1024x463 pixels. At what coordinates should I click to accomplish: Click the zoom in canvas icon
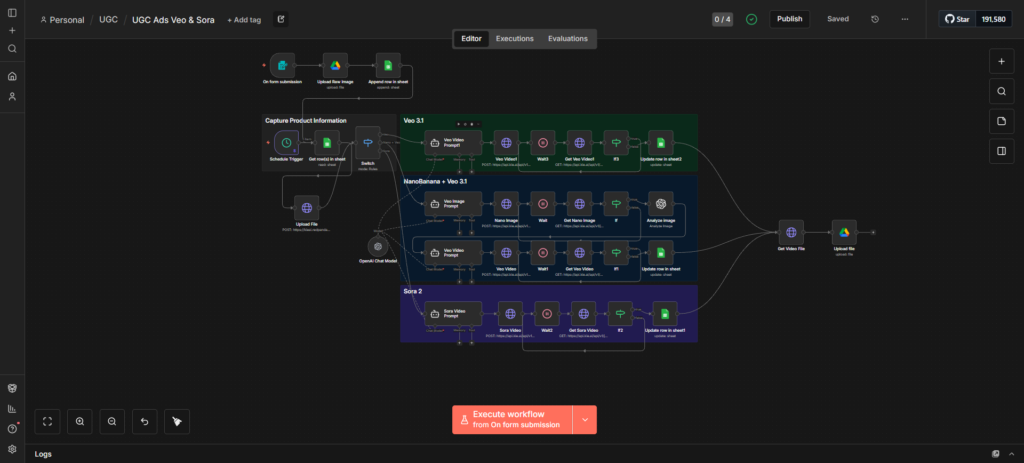pos(80,422)
